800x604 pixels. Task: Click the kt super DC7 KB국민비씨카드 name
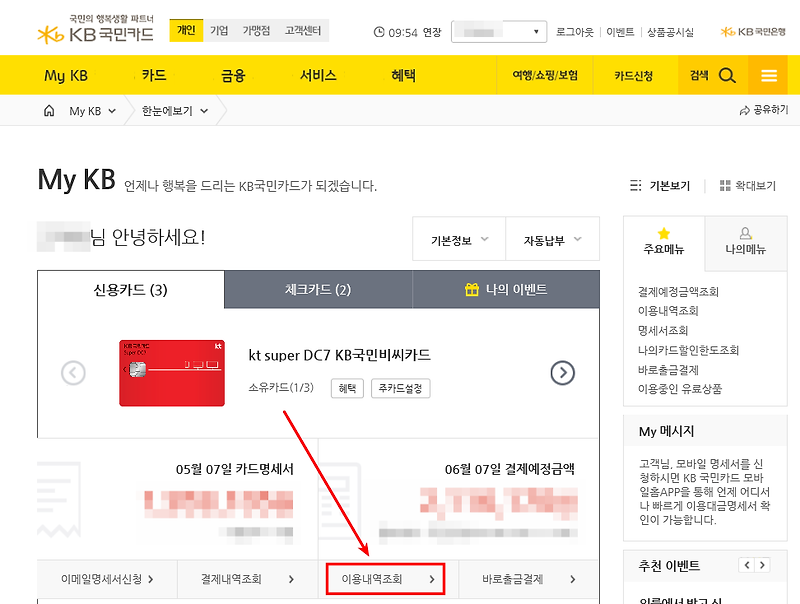[339, 355]
